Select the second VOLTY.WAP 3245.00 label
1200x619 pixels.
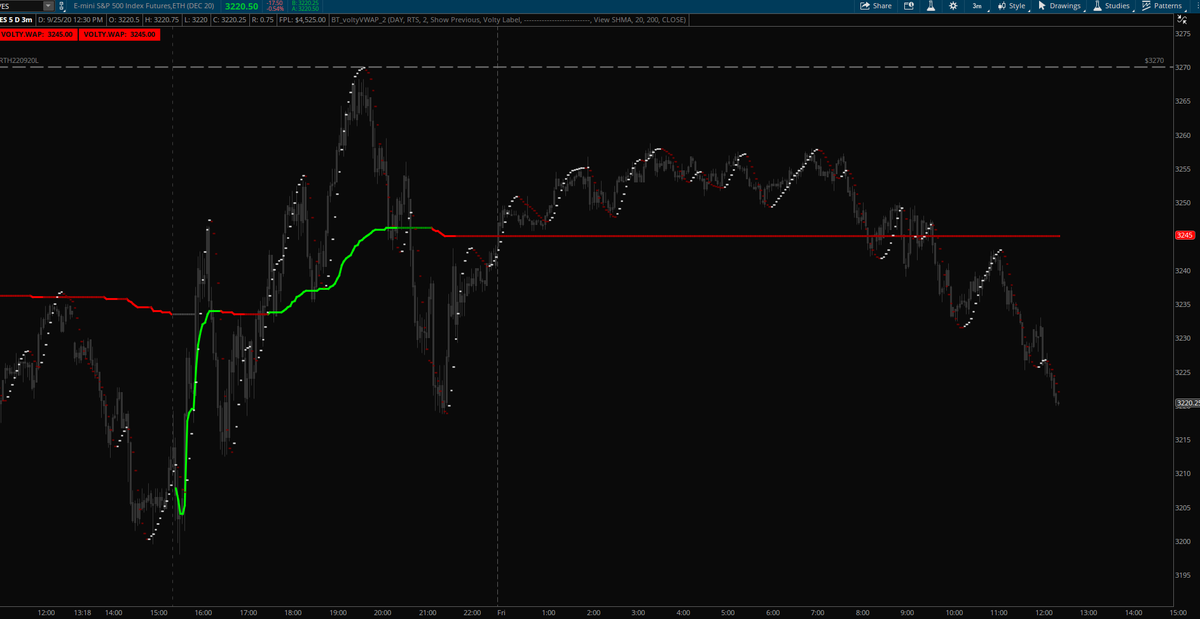(118, 34)
